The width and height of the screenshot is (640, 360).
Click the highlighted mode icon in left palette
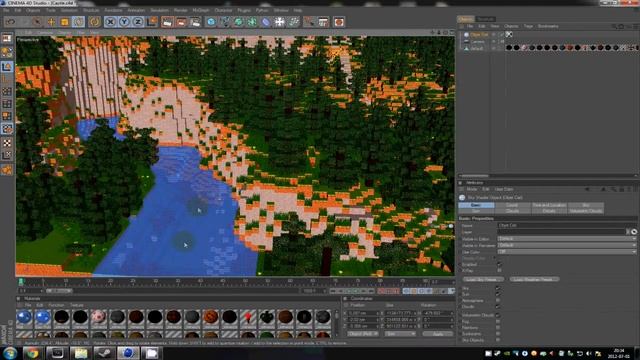(7, 67)
